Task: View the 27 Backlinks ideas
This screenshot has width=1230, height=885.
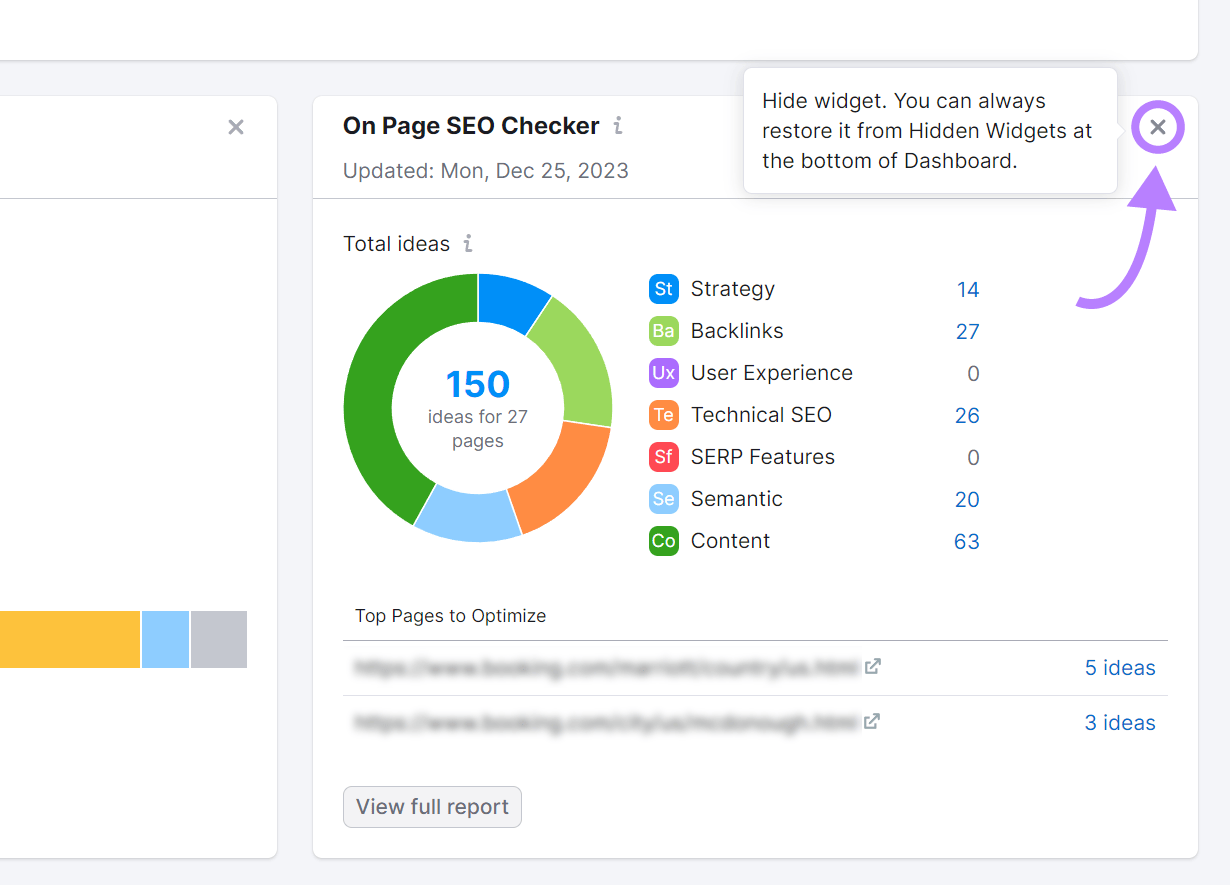Action: 967,331
